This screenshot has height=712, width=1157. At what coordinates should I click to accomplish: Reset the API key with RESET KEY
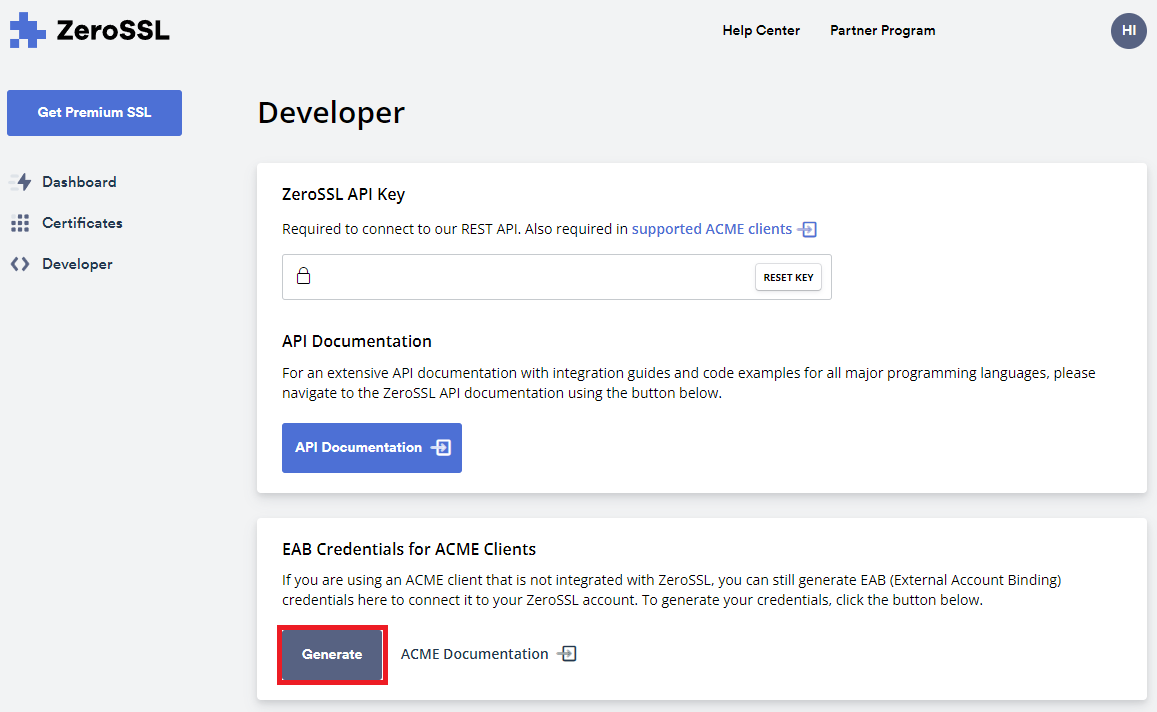coord(788,277)
